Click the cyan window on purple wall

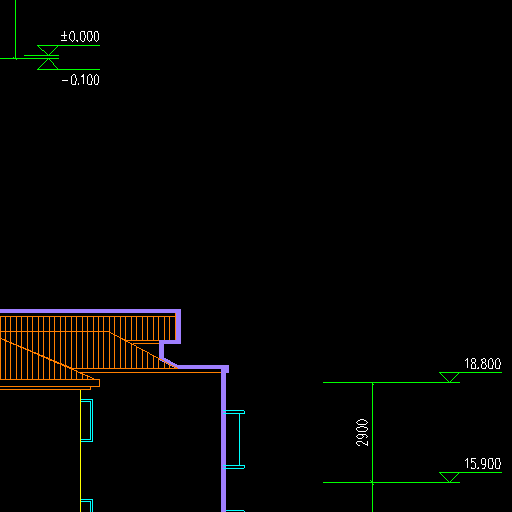coord(234,439)
